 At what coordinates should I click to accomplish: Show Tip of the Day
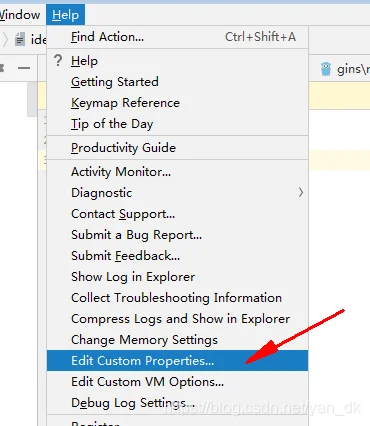(x=177, y=124)
